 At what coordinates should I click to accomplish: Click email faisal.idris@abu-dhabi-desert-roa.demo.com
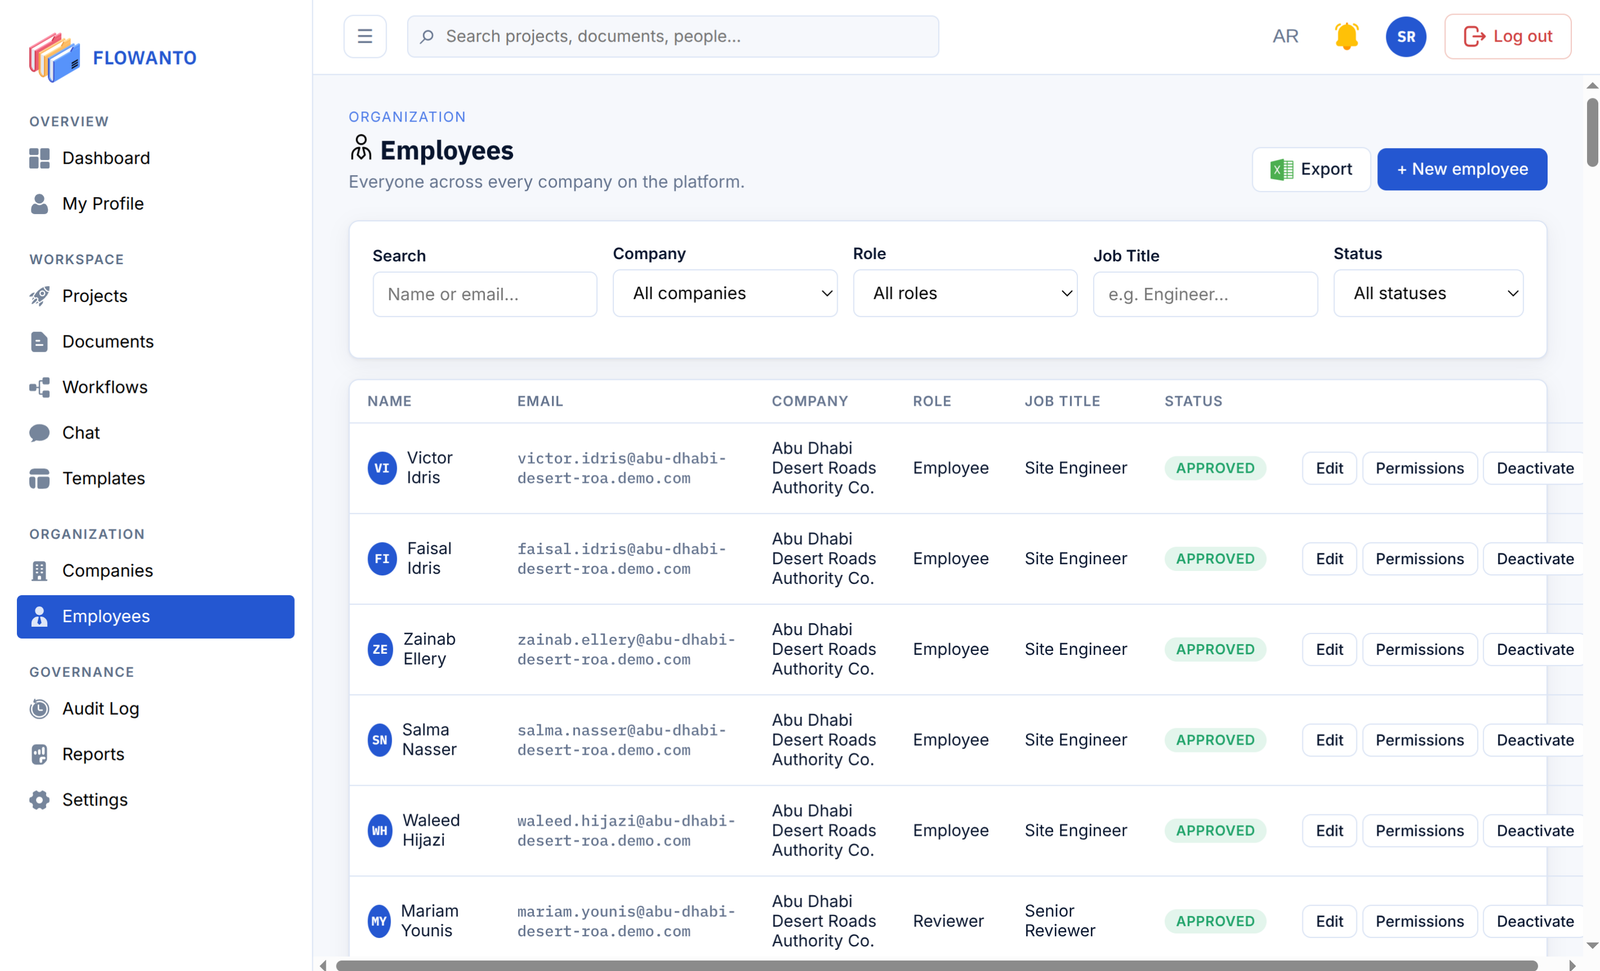[x=621, y=559]
